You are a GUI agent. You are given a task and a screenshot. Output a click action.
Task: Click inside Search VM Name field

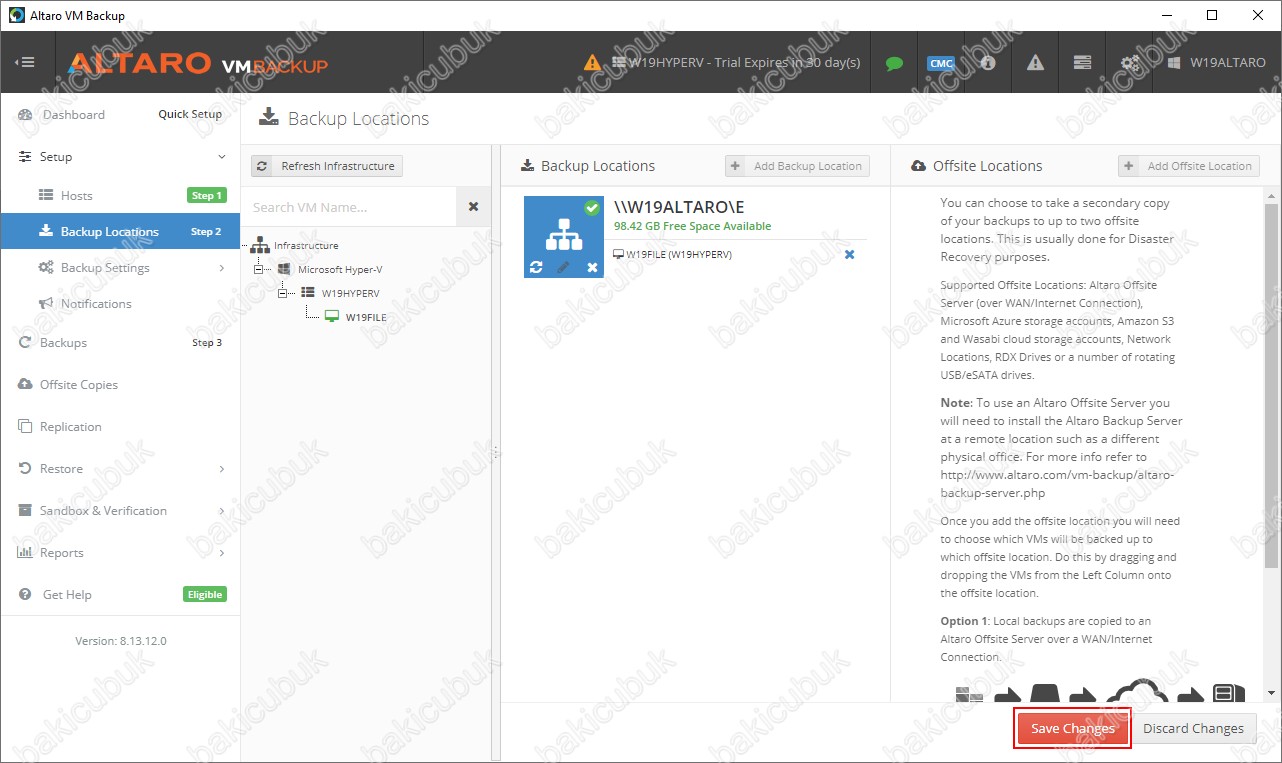(x=349, y=207)
